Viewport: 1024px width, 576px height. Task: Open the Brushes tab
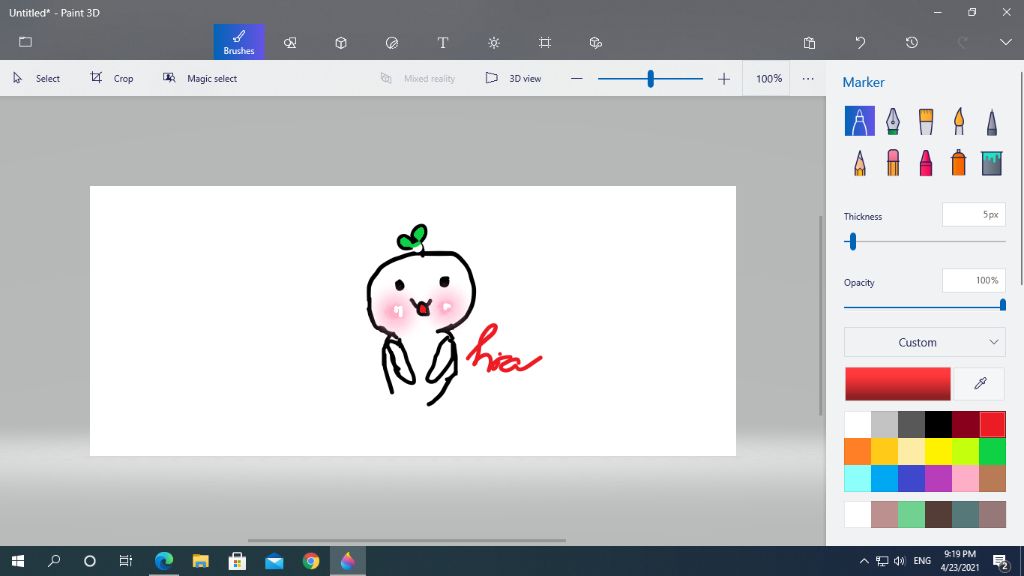pos(239,42)
